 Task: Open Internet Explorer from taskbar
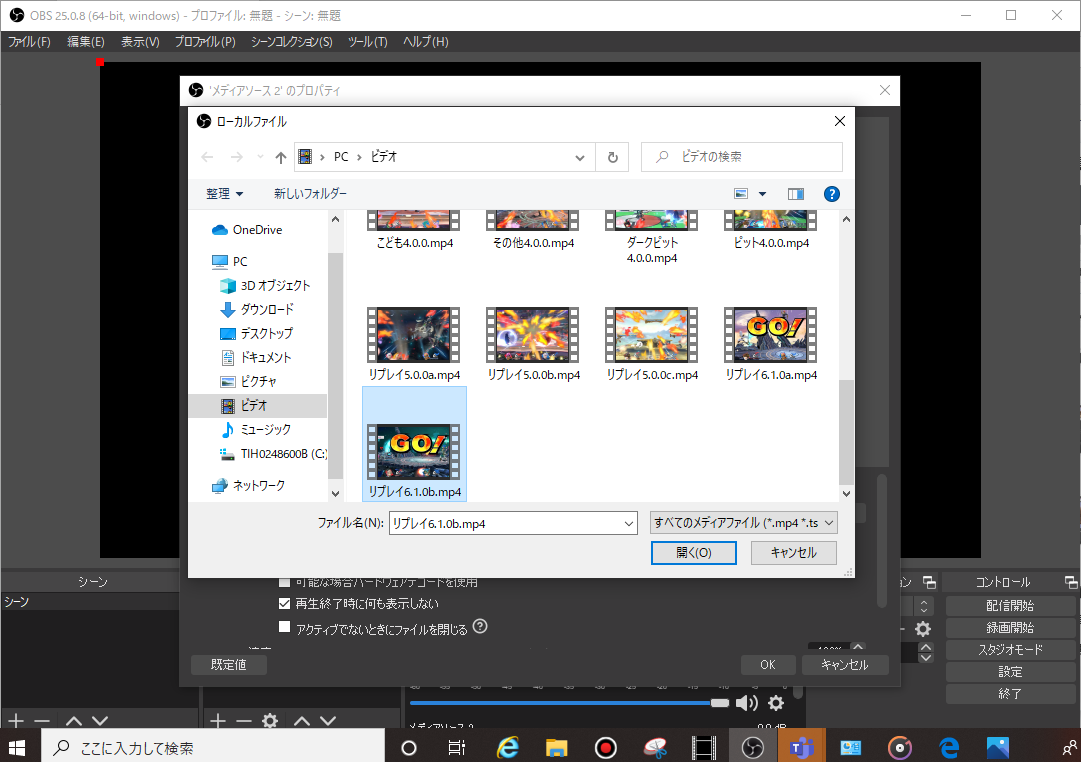tap(508, 748)
